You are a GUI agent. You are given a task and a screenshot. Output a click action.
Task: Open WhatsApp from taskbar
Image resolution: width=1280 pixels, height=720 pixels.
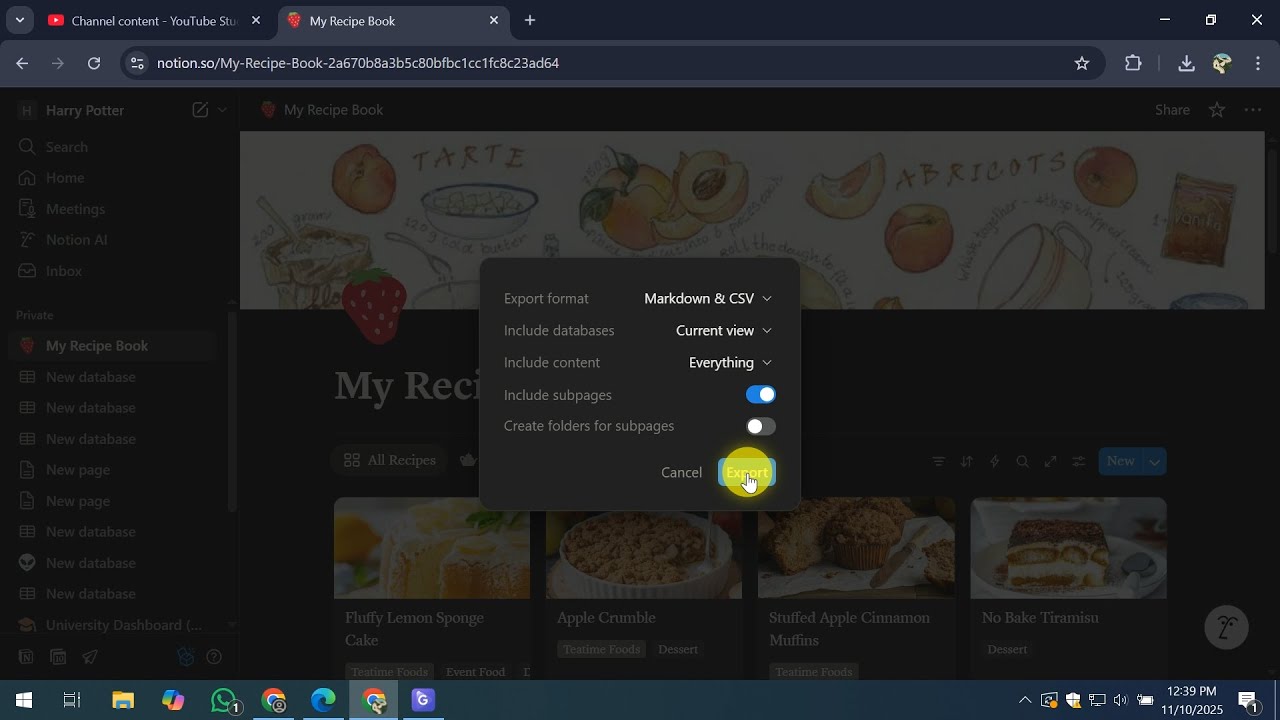(225, 700)
